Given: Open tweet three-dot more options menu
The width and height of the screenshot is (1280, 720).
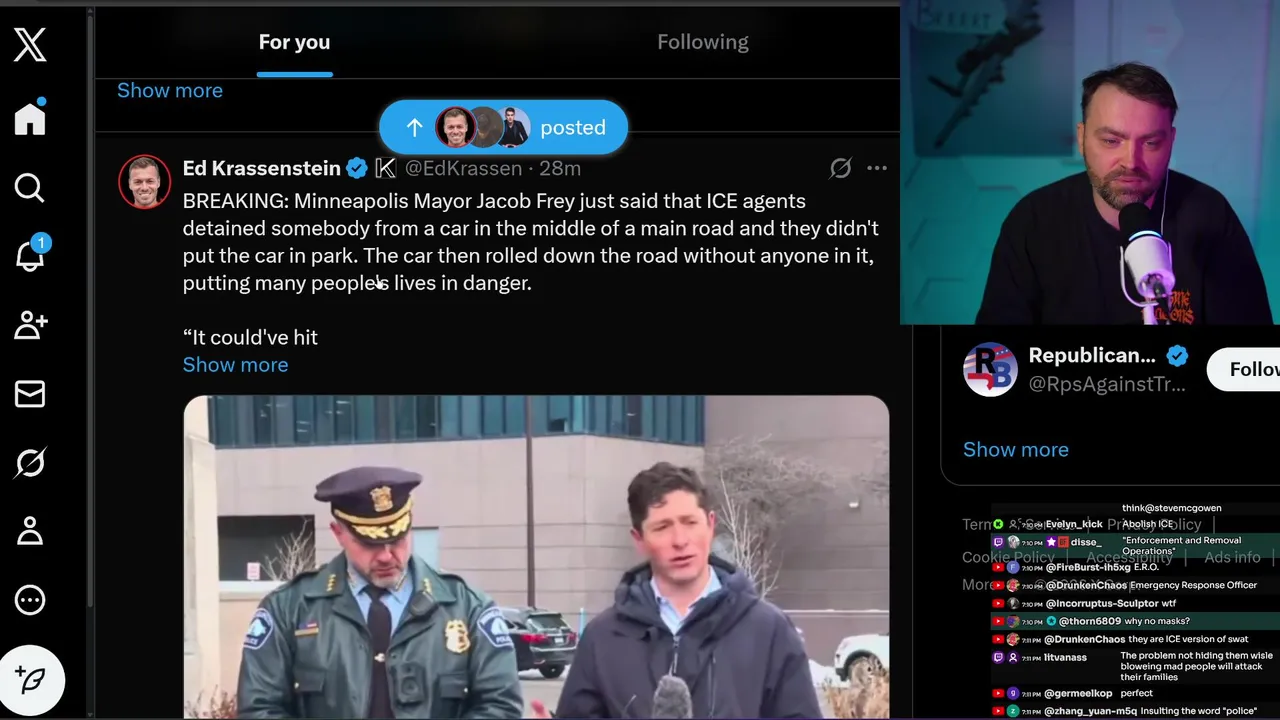Looking at the screenshot, I should 877,168.
